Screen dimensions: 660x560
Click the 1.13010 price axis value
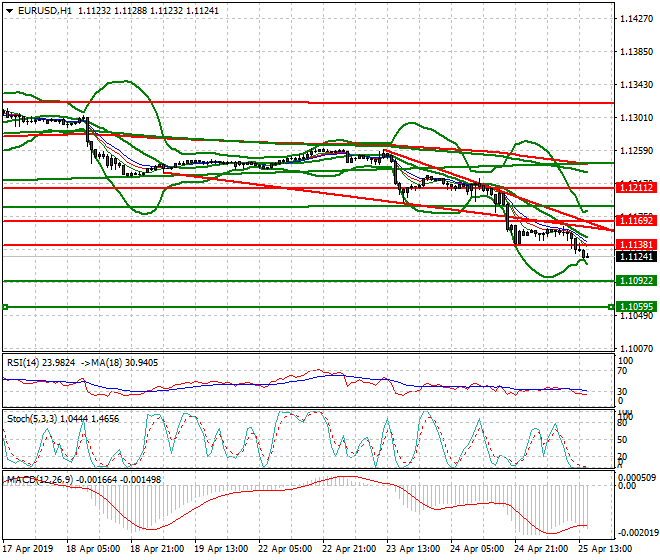(636, 117)
